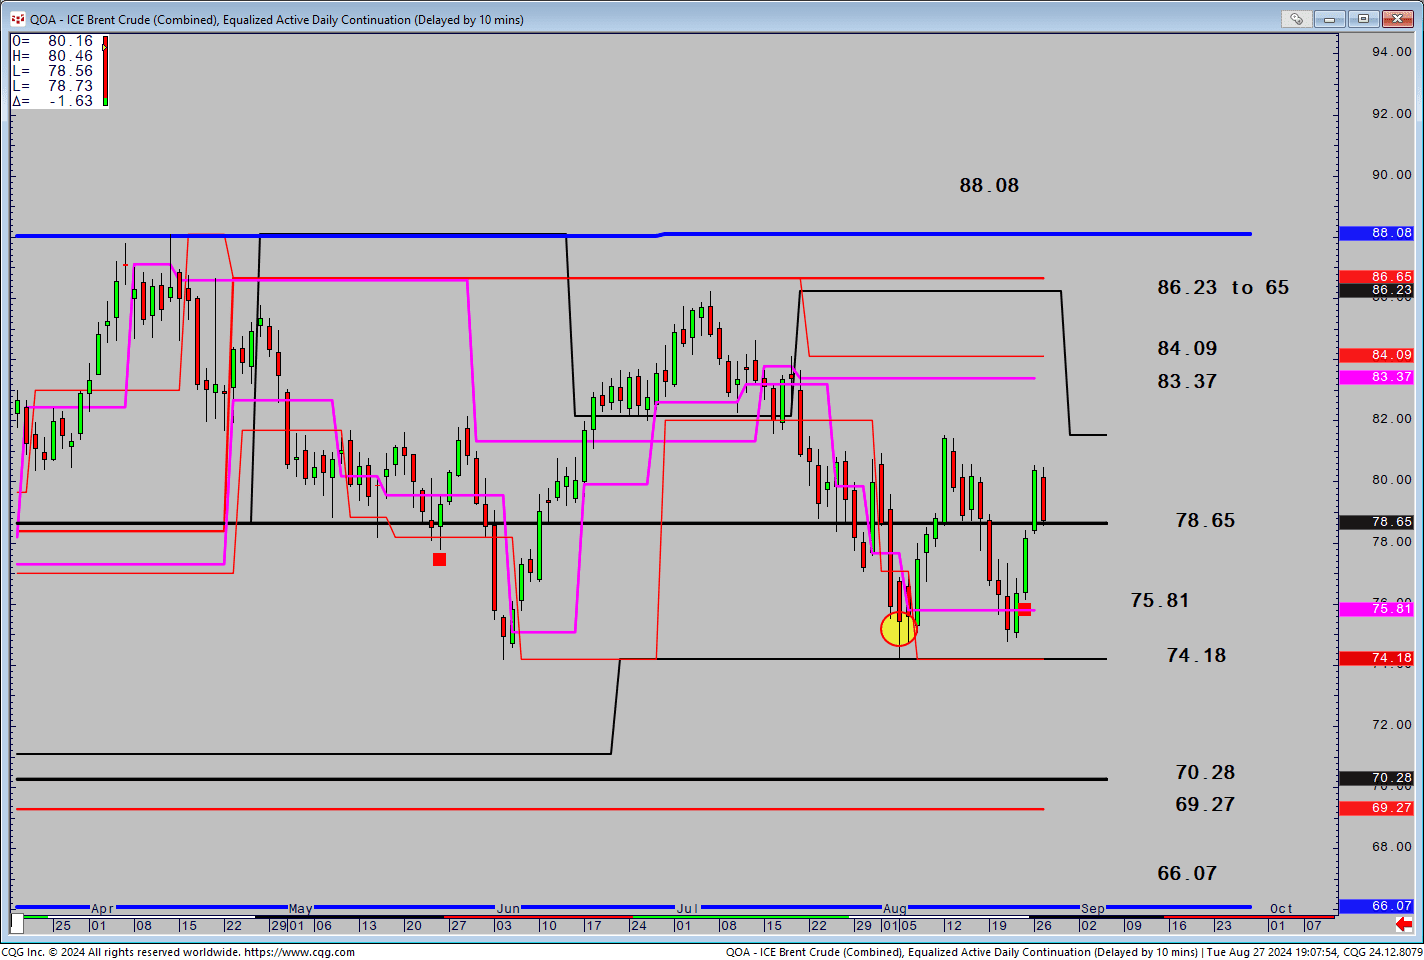This screenshot has height=960, width=1424.
Task: Click the 72.00 price scale label
Action: [1391, 725]
